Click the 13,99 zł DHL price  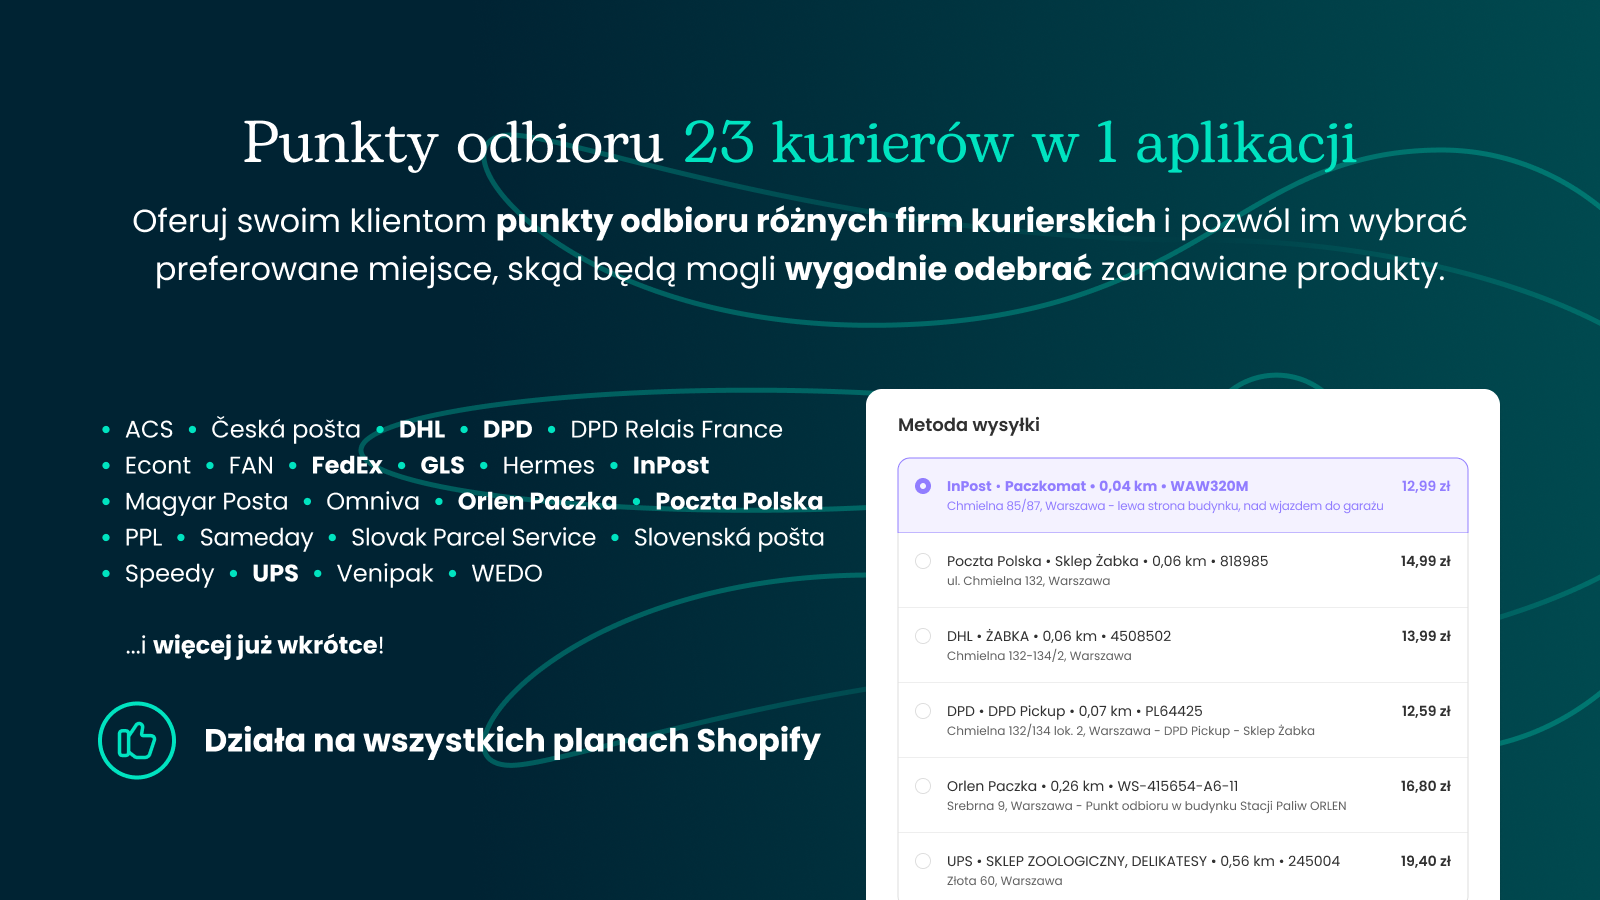coord(1426,636)
